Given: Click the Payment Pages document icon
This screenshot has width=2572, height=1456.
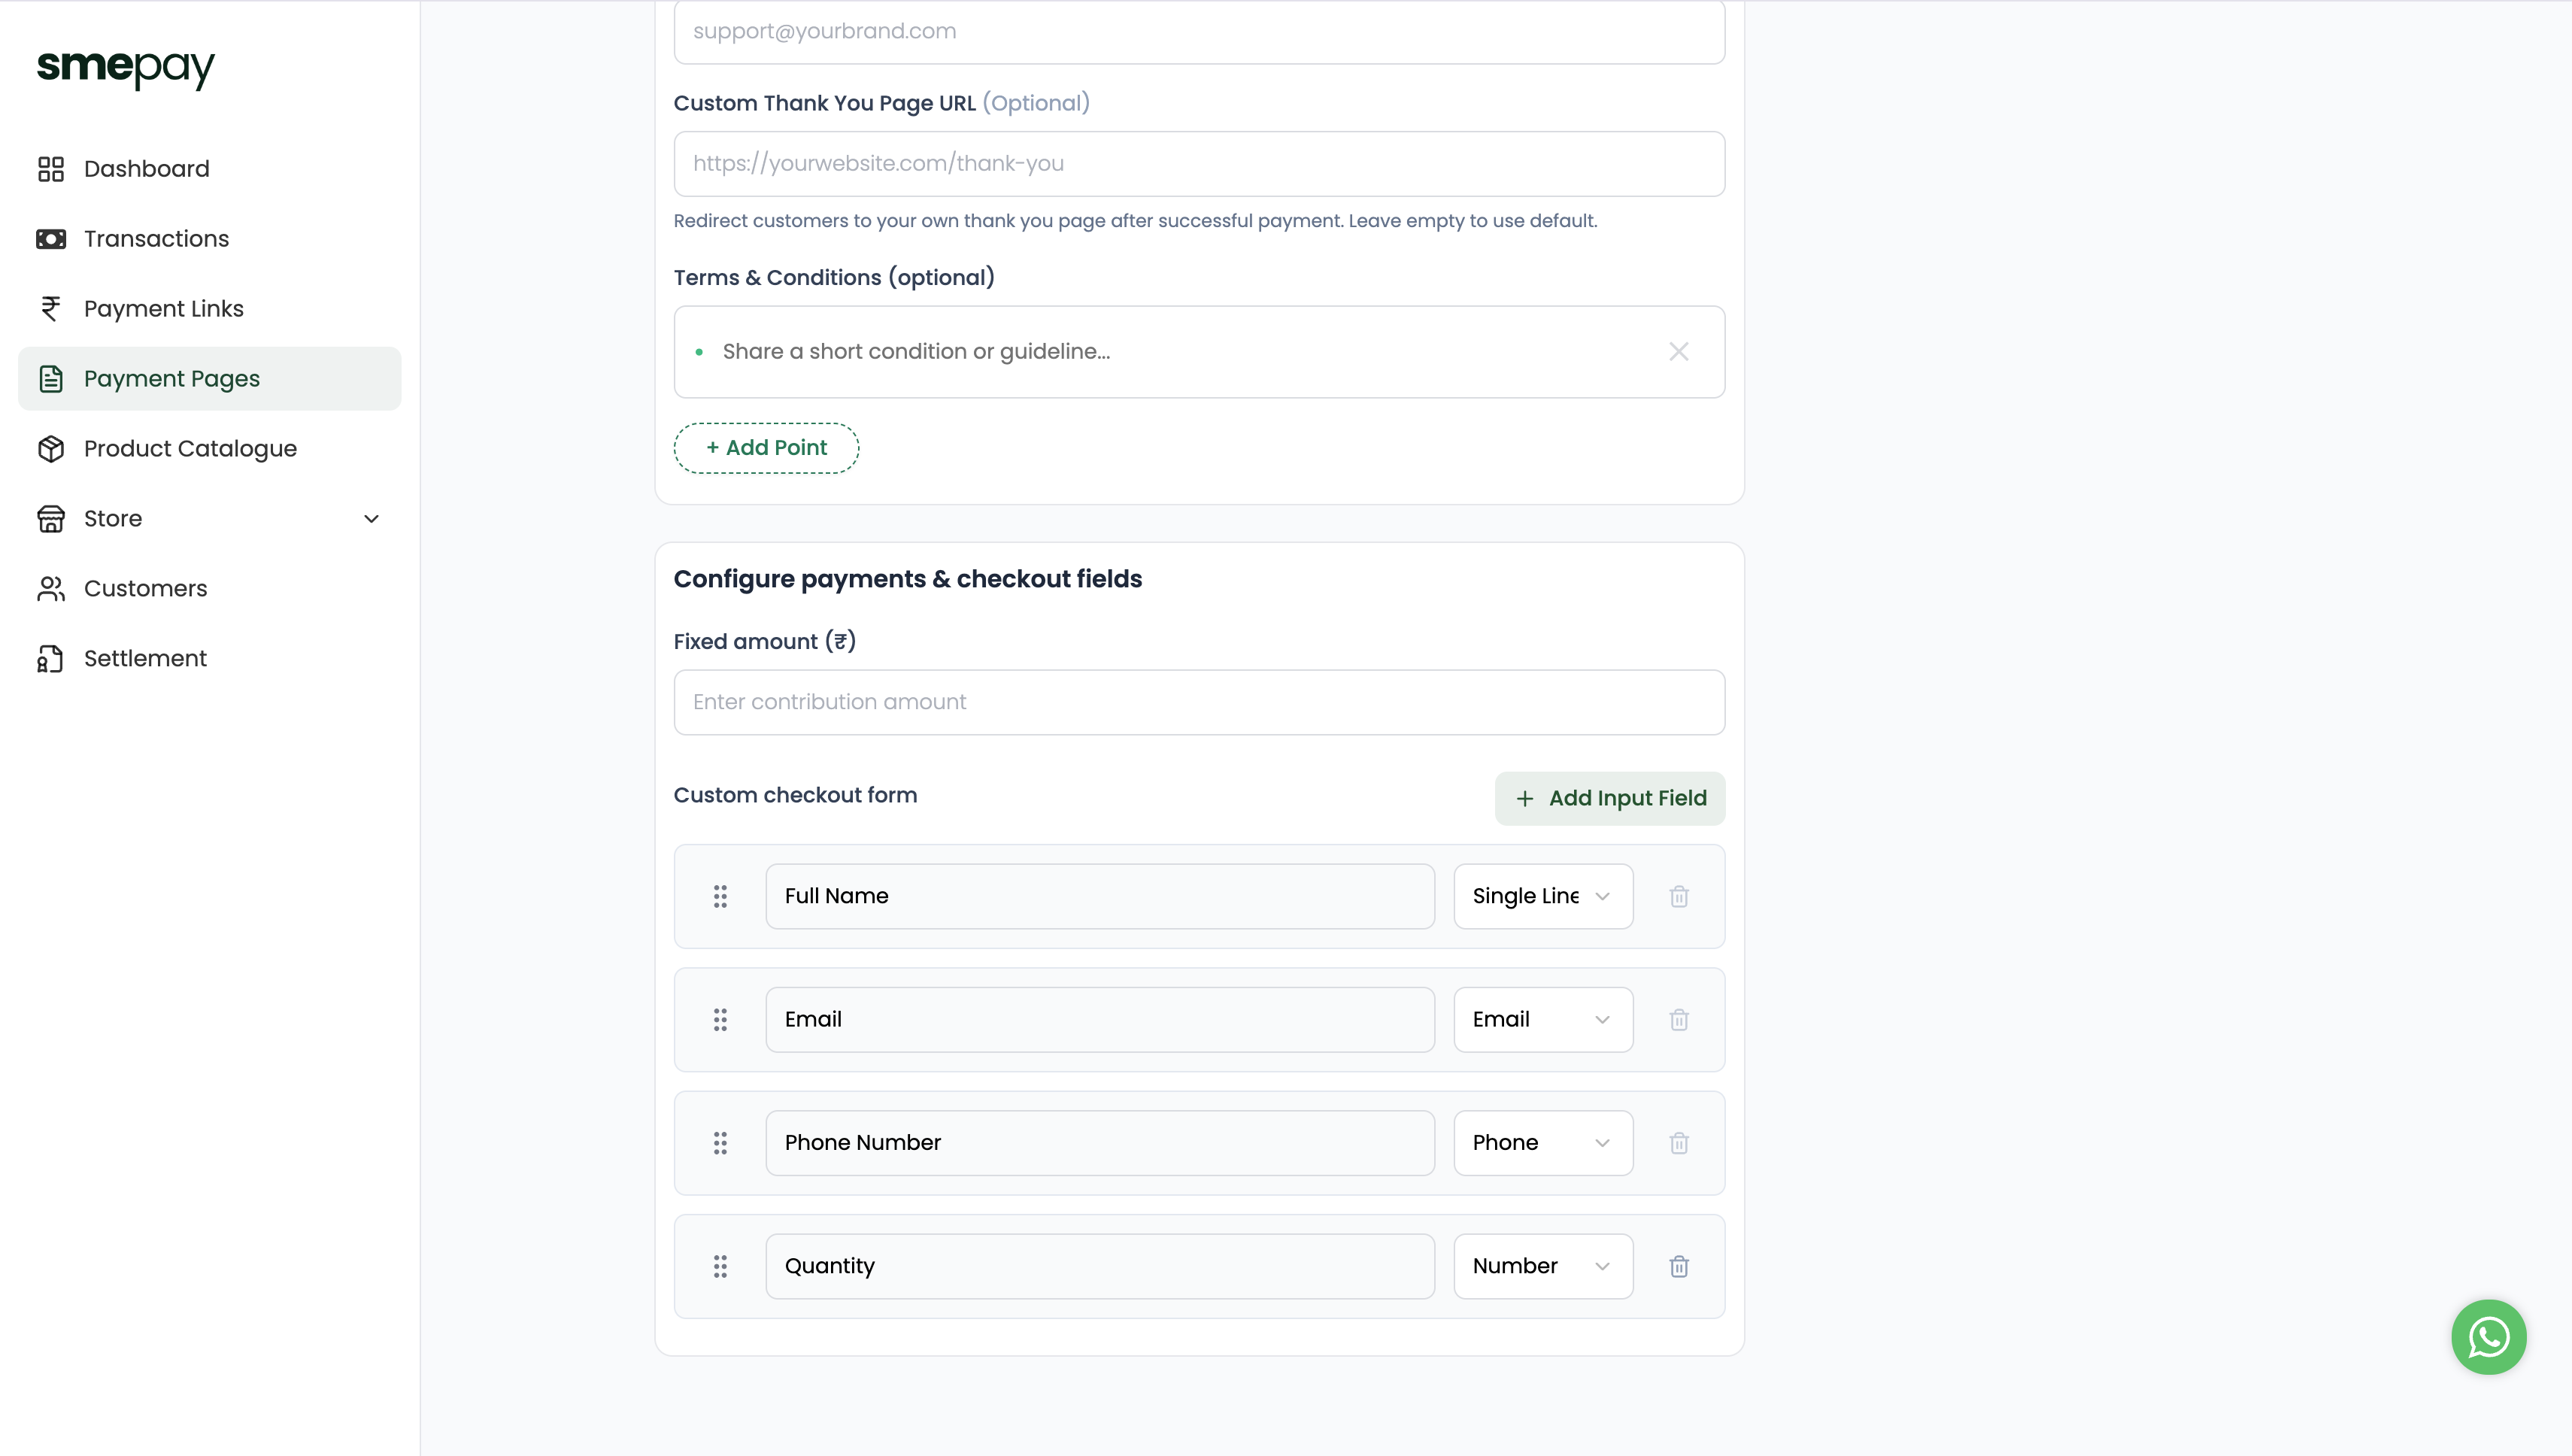Looking at the screenshot, I should click(51, 379).
